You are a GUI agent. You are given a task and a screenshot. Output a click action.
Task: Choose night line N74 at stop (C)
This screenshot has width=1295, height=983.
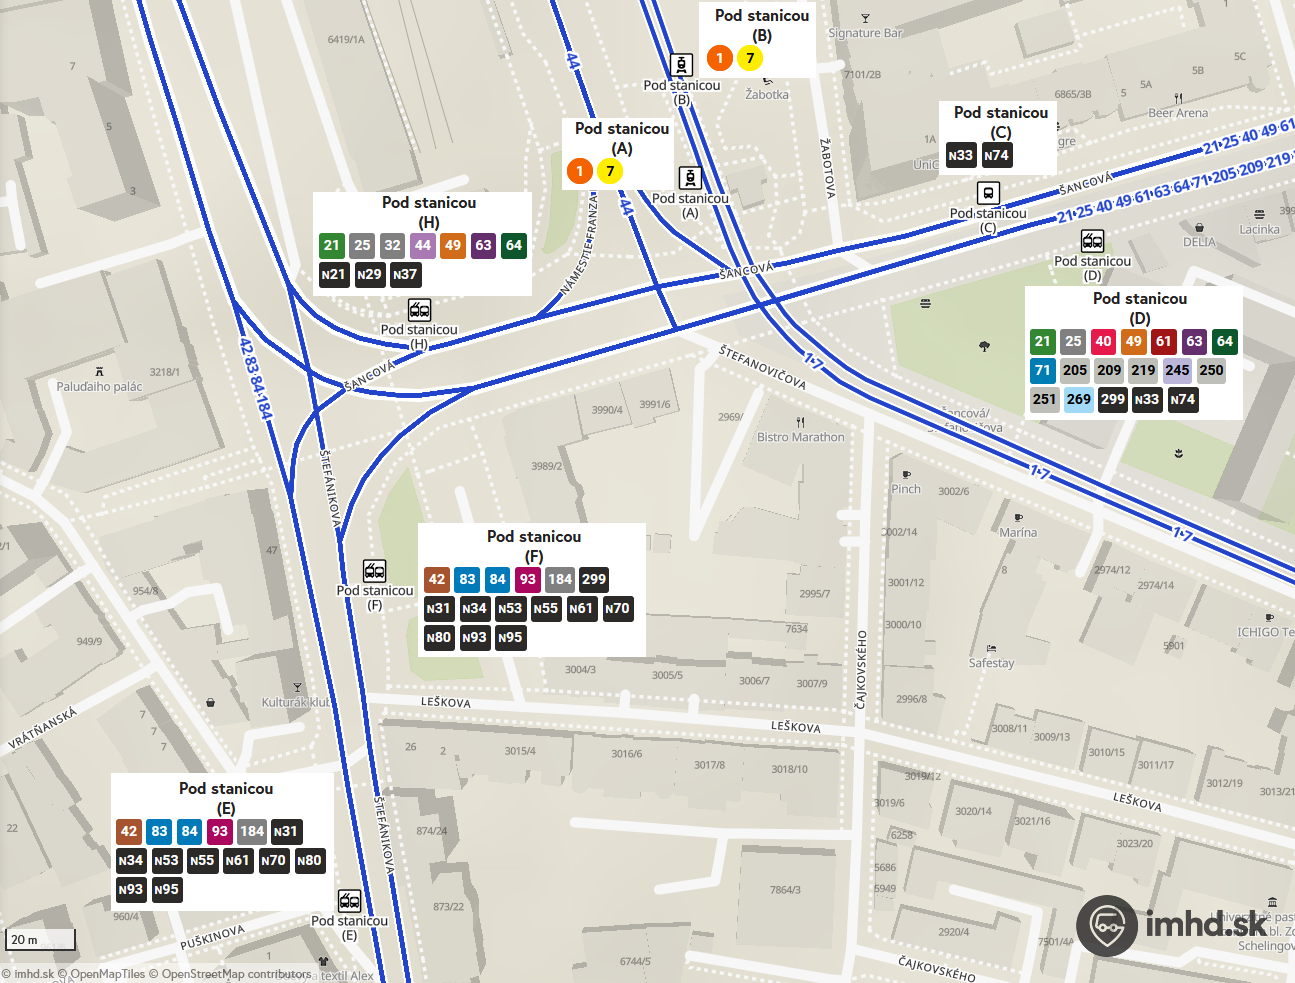[996, 155]
